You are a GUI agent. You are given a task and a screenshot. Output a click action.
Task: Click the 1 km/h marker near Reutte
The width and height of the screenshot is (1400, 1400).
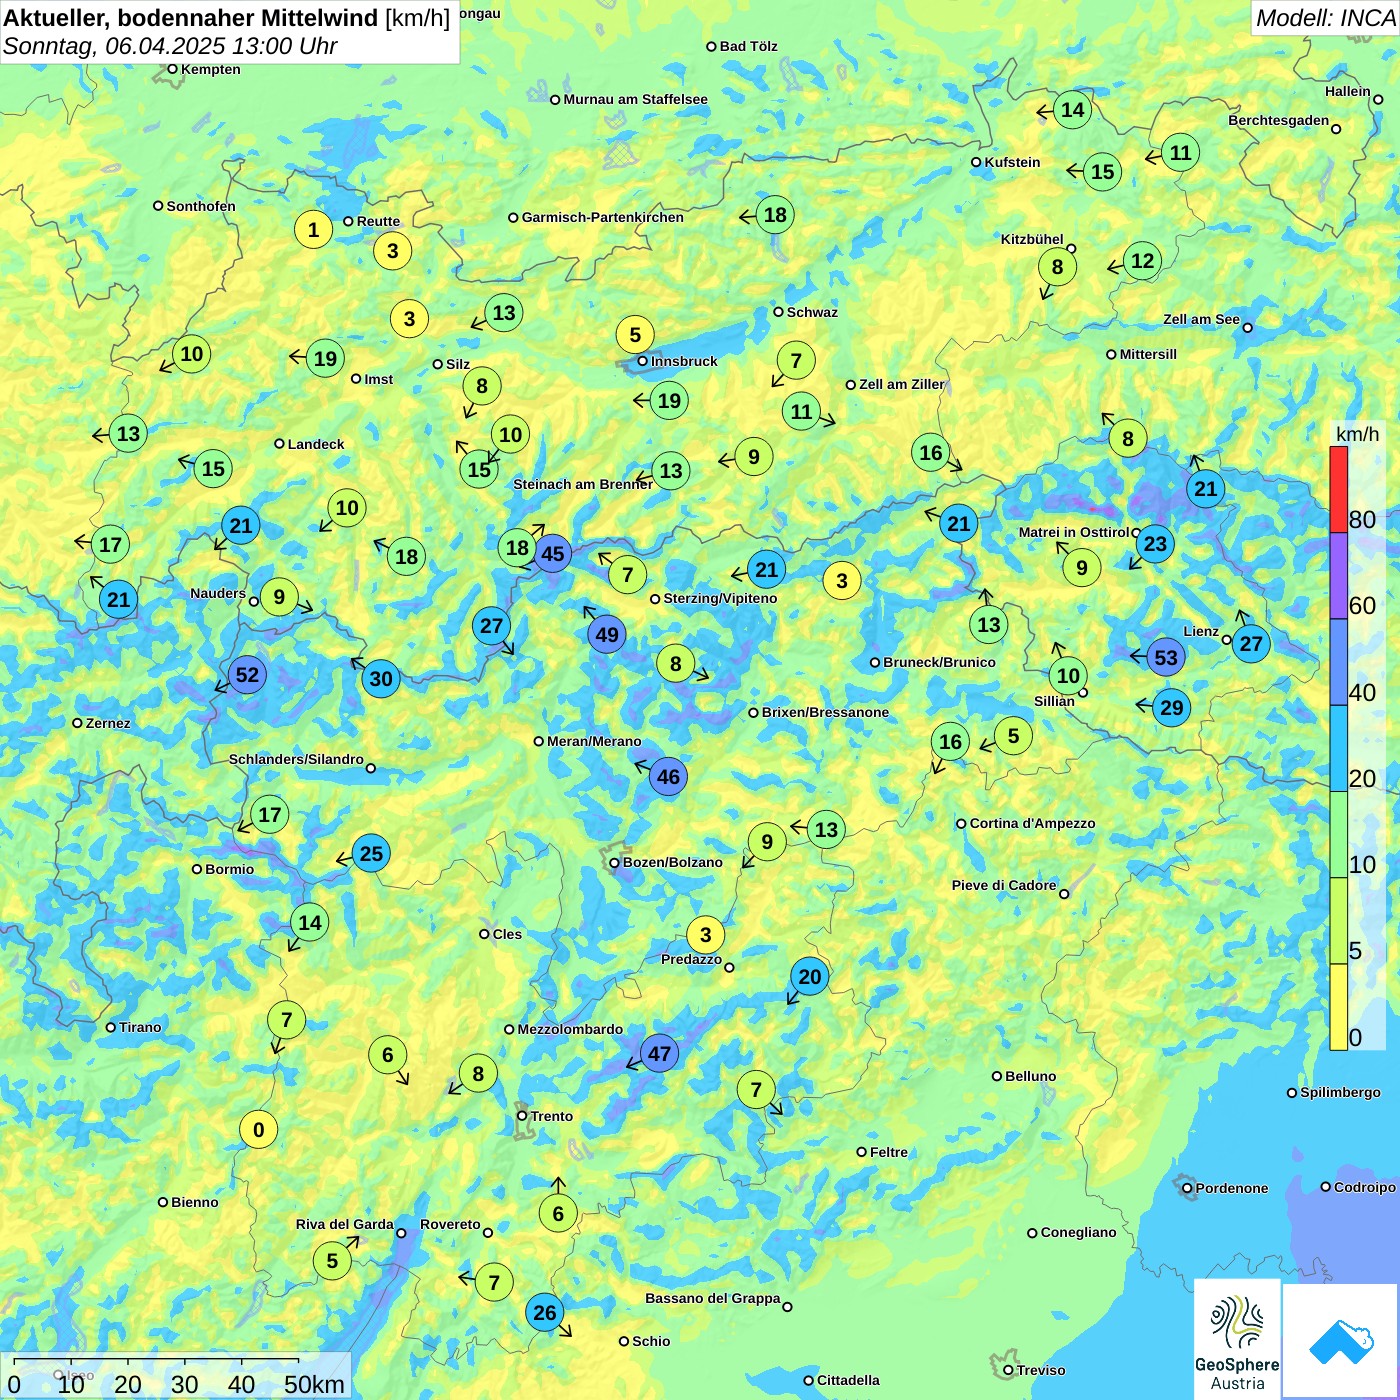pyautogui.click(x=313, y=229)
